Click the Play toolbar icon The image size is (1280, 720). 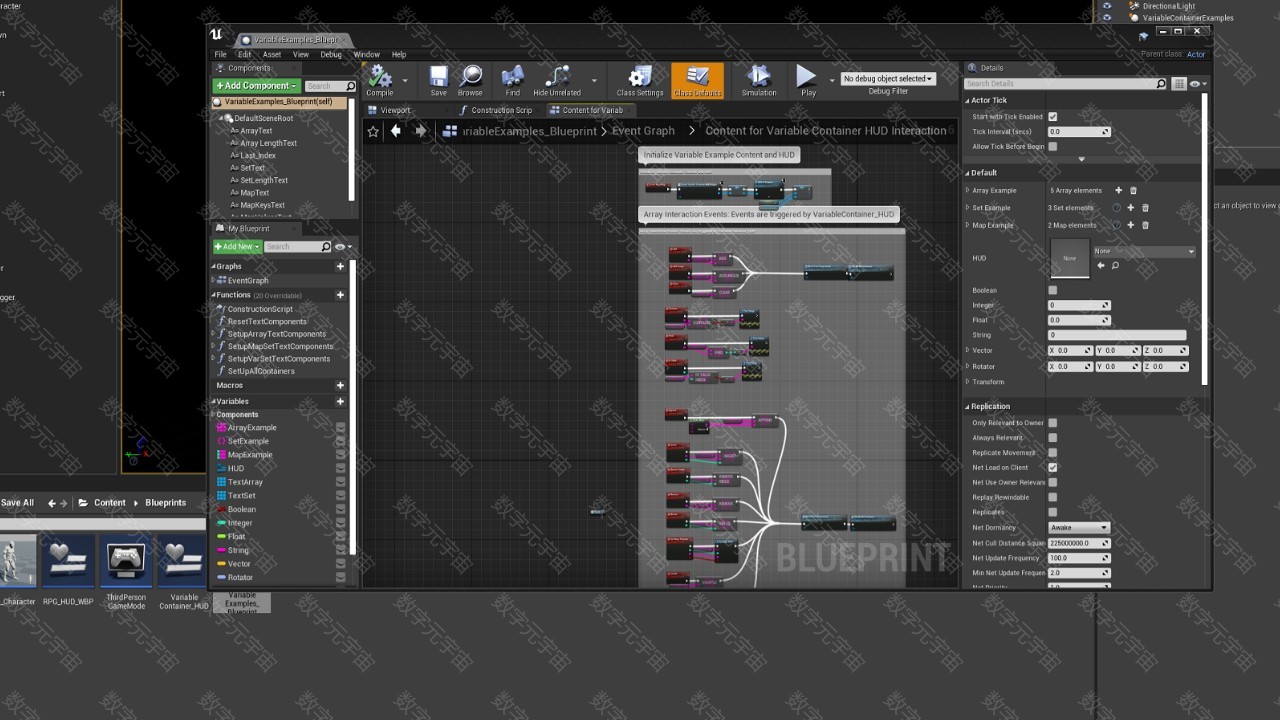point(807,78)
